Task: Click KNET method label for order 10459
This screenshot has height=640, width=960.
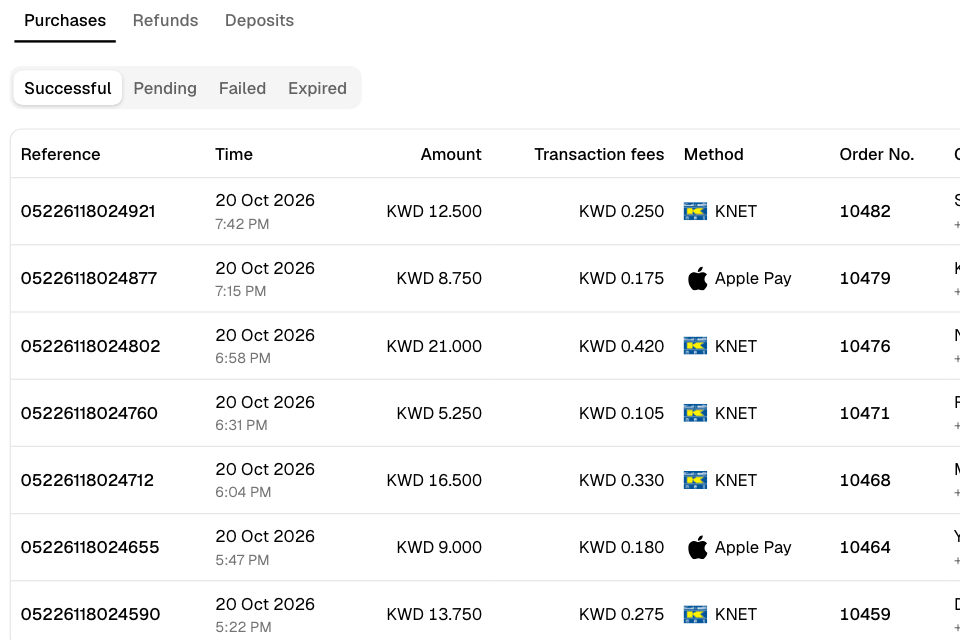Action: 736,614
